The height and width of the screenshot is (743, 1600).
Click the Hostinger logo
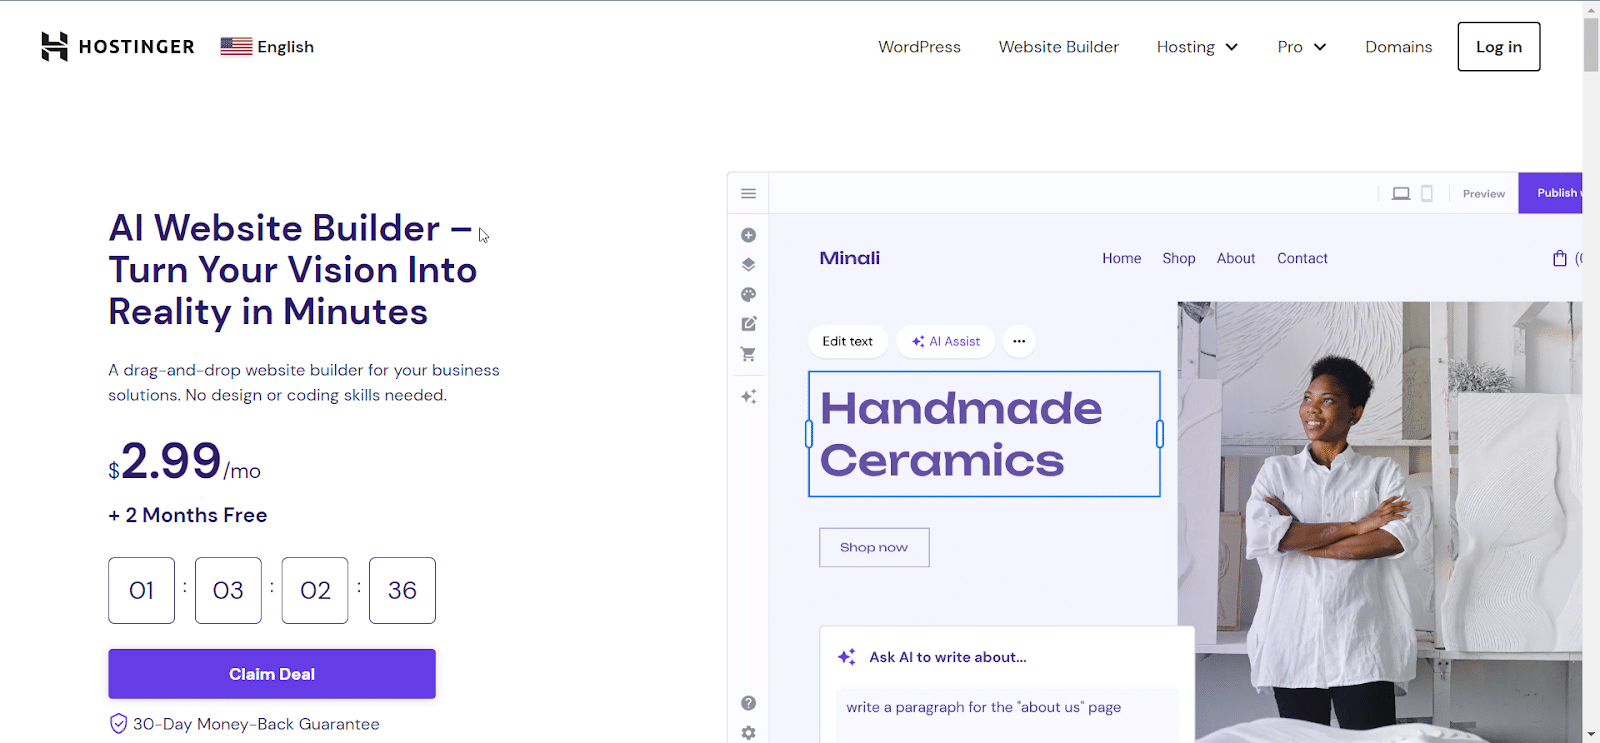[x=117, y=46]
